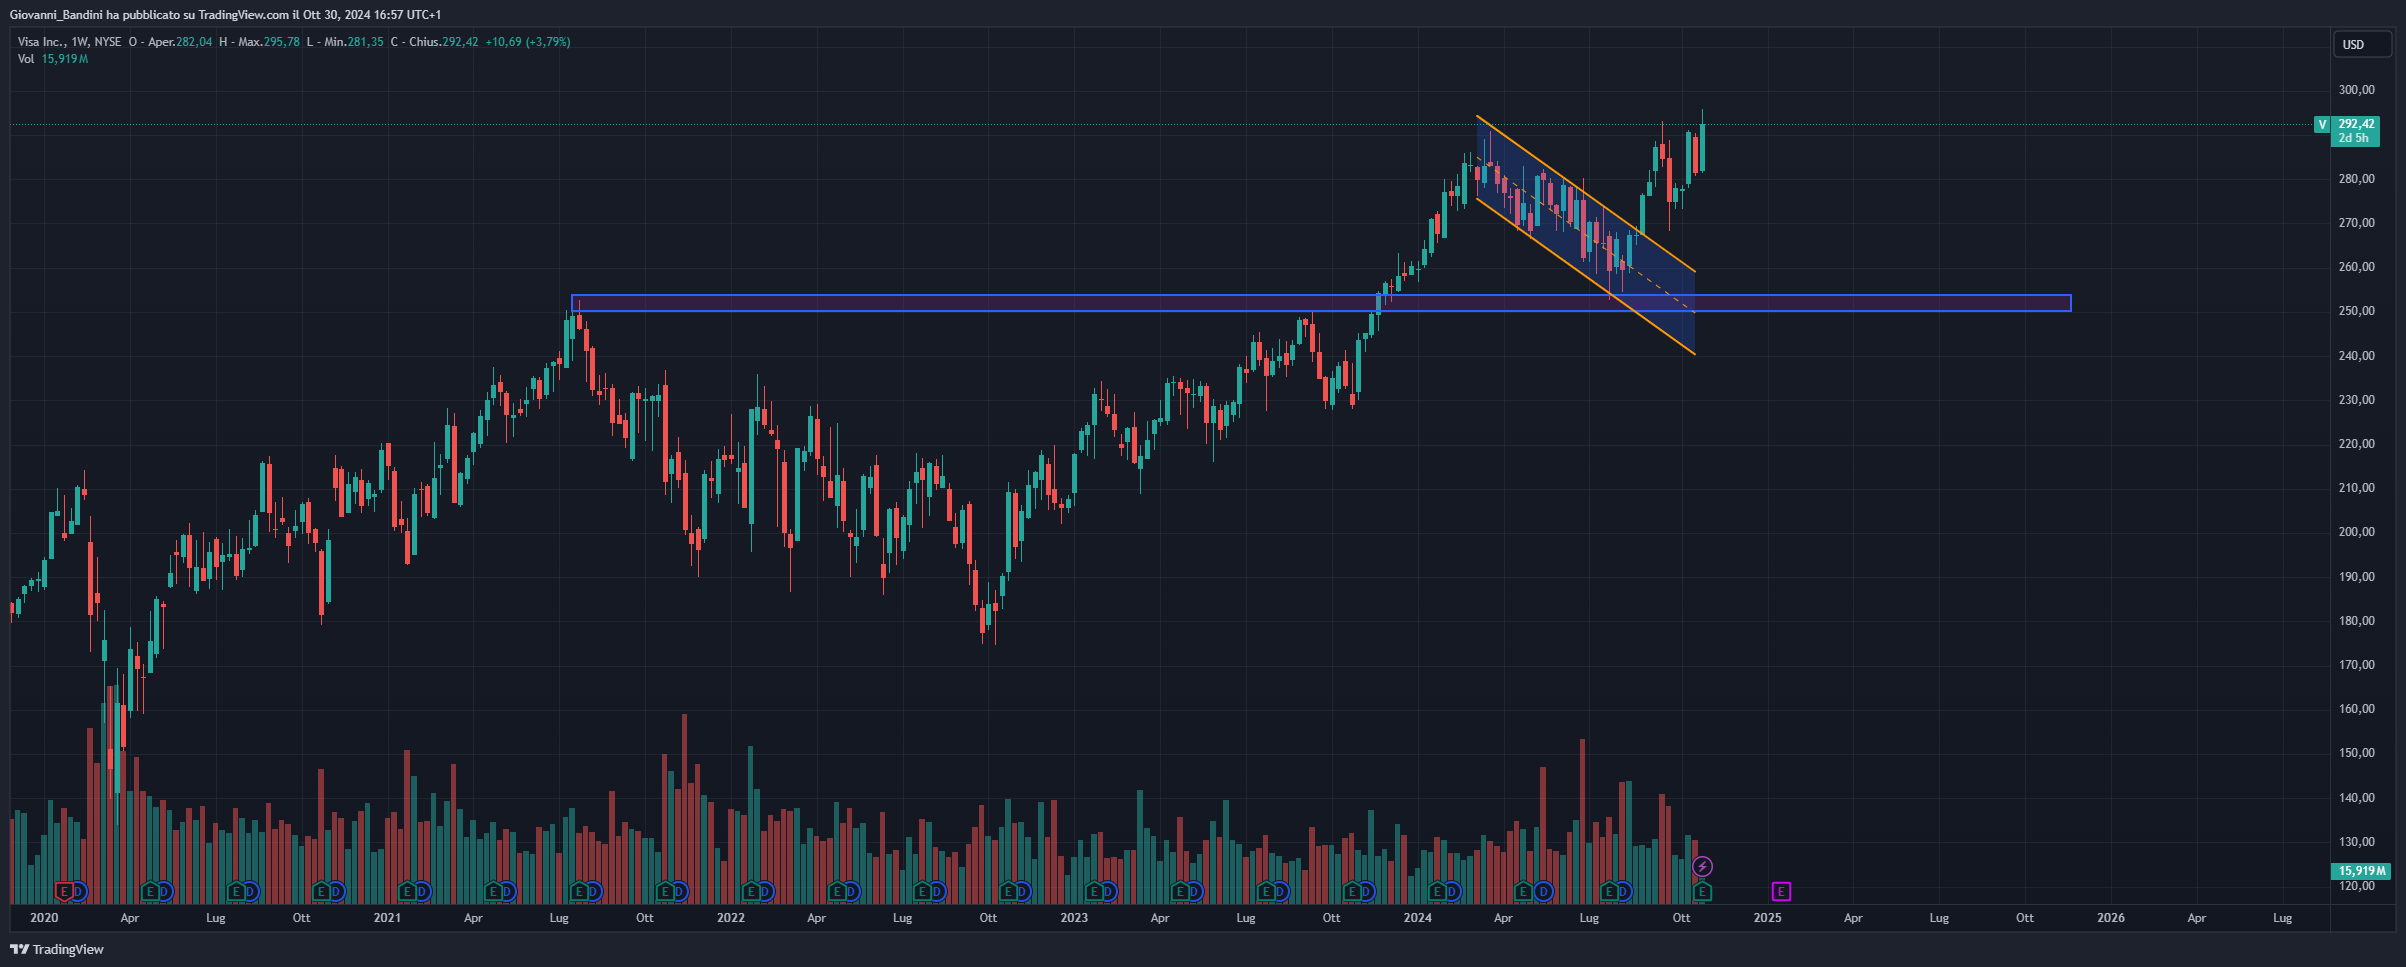Click the TradingView logo link

tap(57, 949)
